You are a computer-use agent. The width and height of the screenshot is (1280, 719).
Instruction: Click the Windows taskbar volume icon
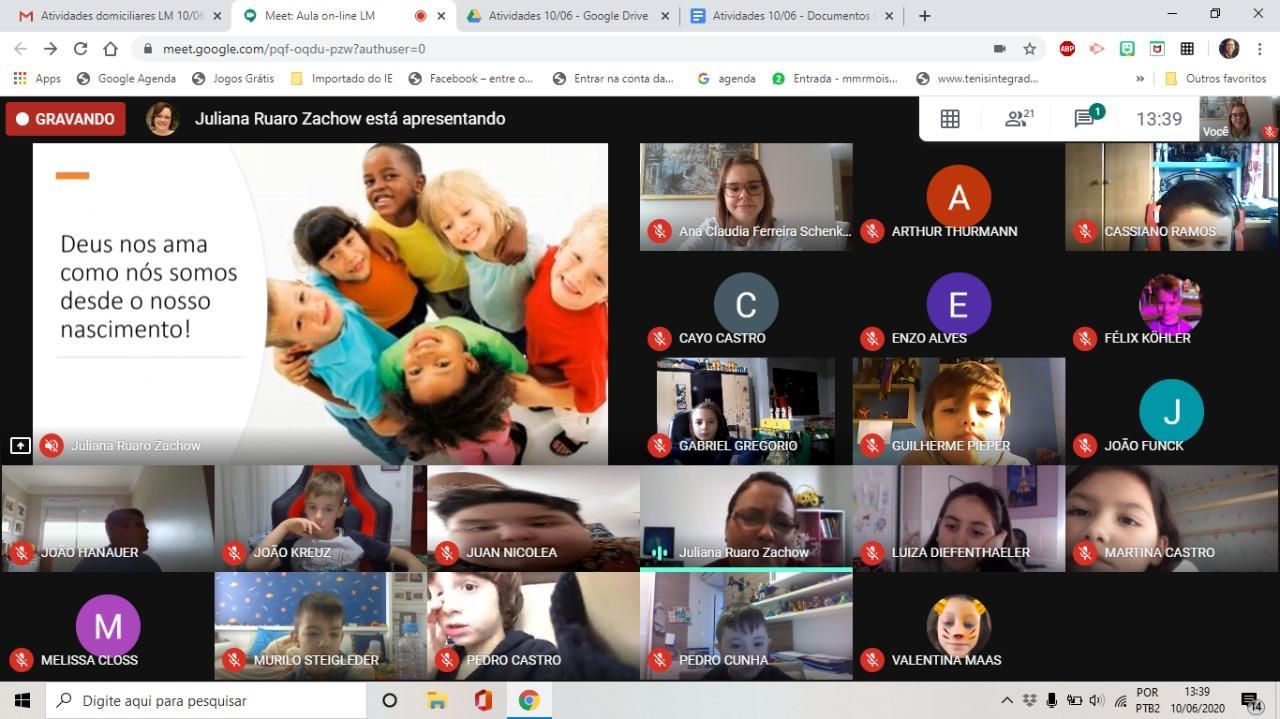pos(1096,700)
